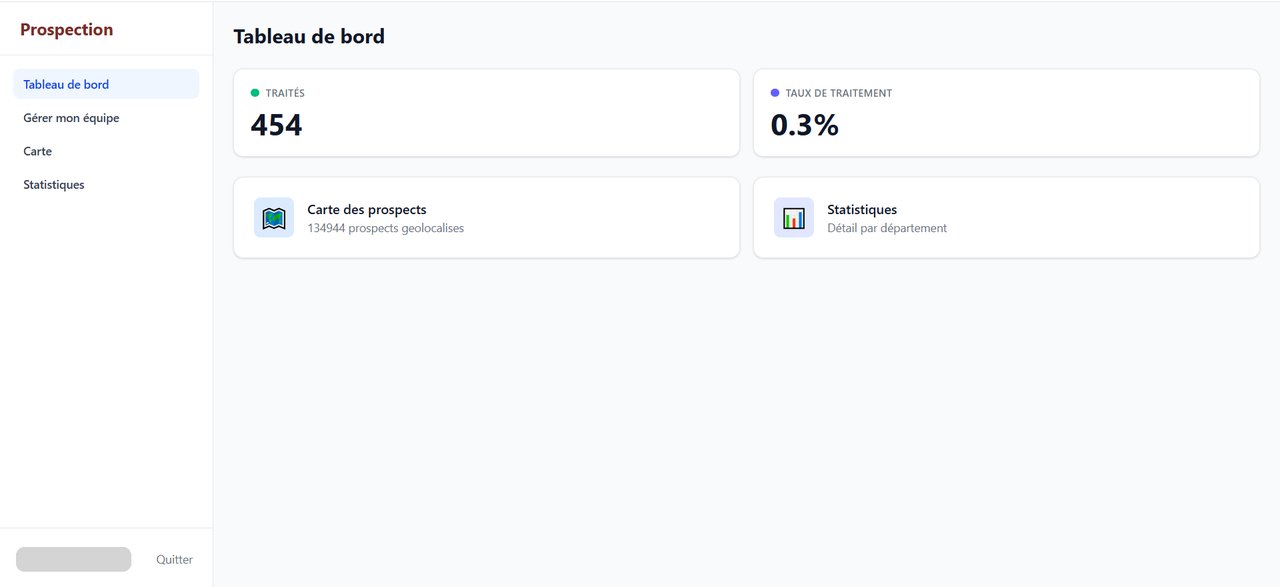This screenshot has width=1280, height=587.
Task: Click the Détail par département subtitle
Action: point(887,228)
